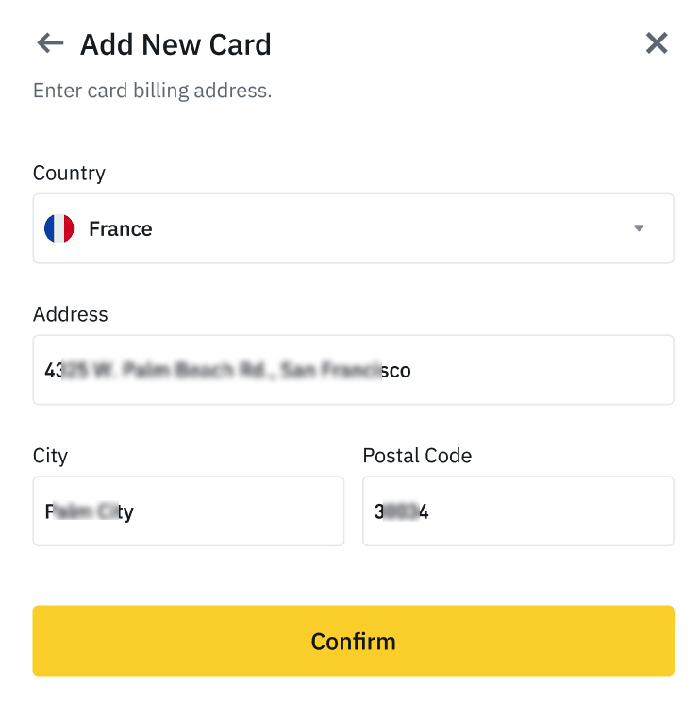The width and height of the screenshot is (700, 704).
Task: Focus the Address input field
Action: tap(353, 370)
